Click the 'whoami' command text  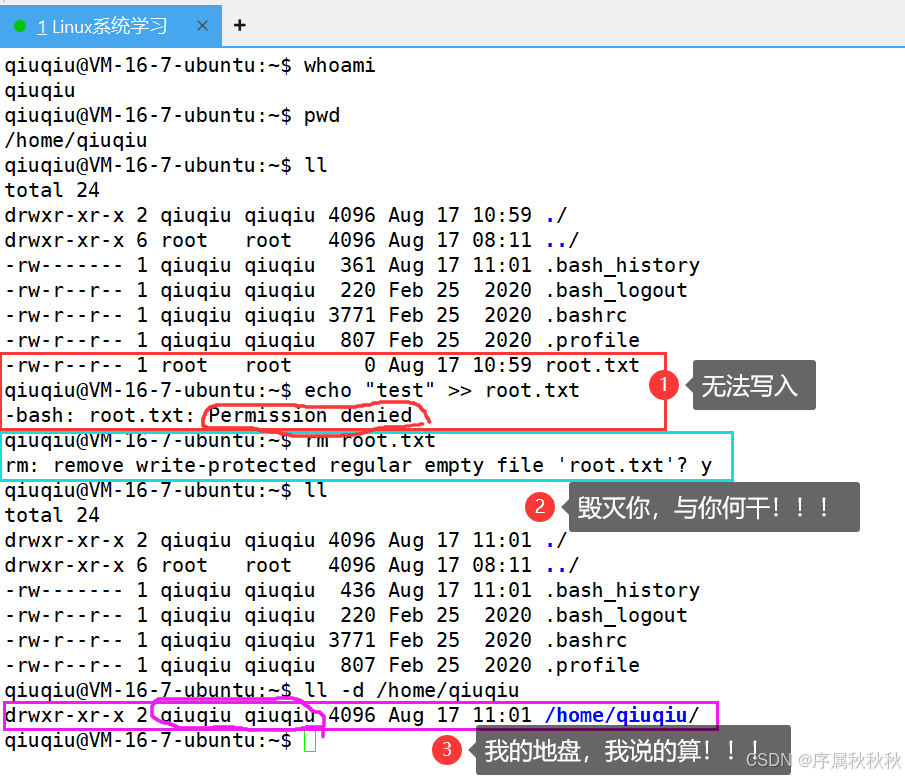tap(339, 65)
